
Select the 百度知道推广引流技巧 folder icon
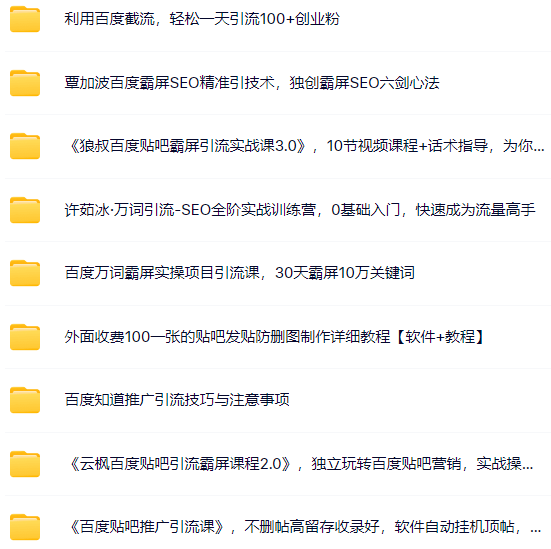click(25, 400)
